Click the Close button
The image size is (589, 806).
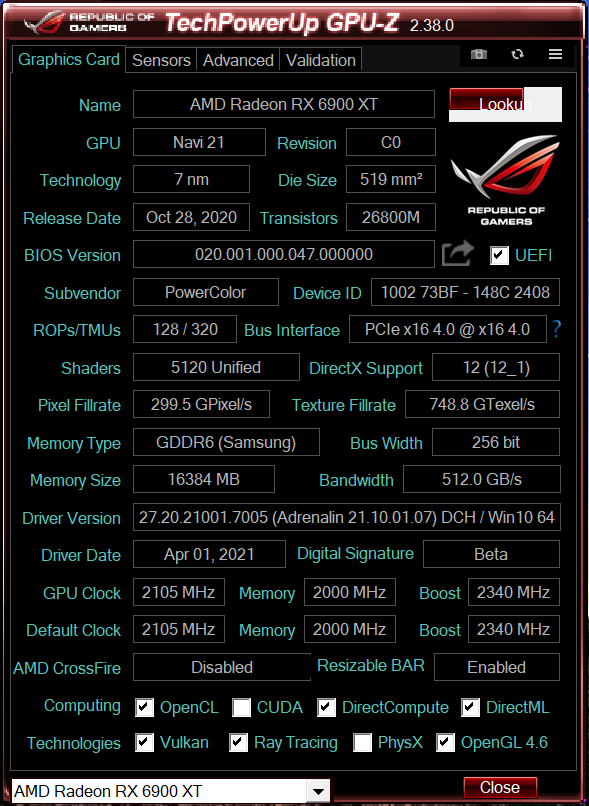click(500, 787)
